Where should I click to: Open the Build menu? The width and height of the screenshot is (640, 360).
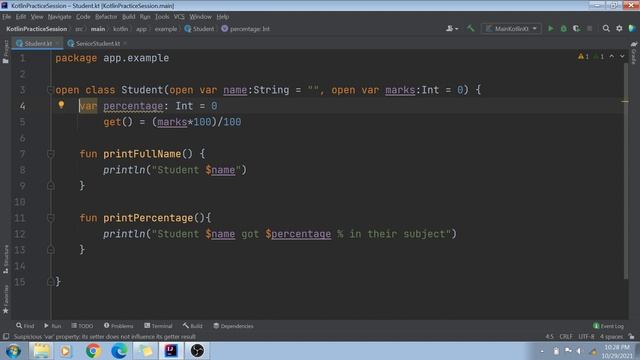tap(129, 17)
